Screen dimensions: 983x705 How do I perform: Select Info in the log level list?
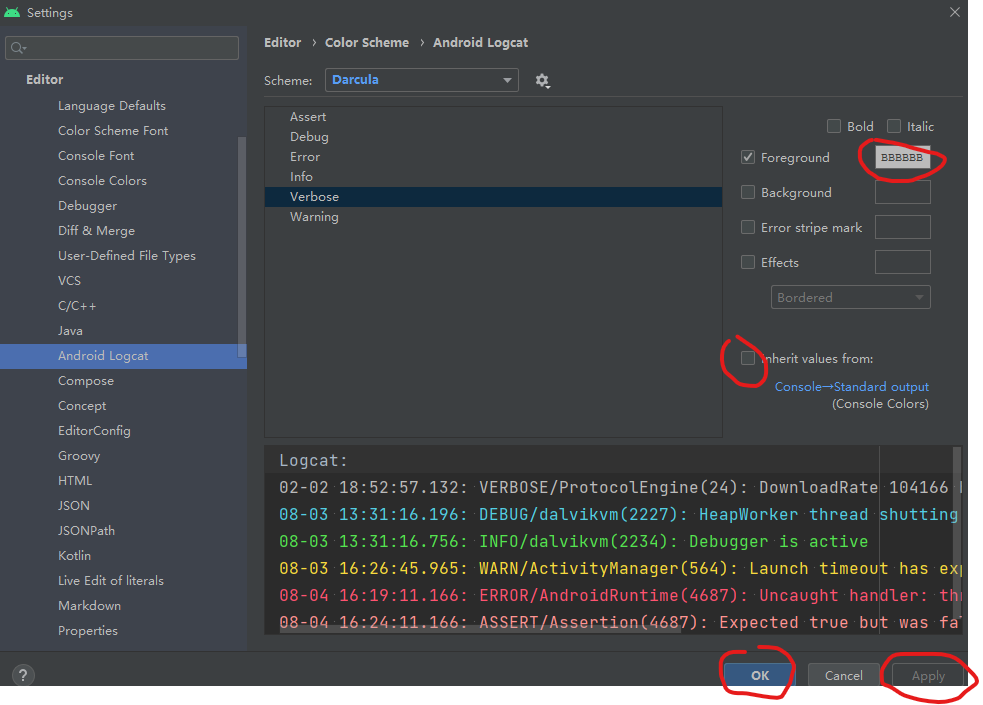tap(493, 177)
